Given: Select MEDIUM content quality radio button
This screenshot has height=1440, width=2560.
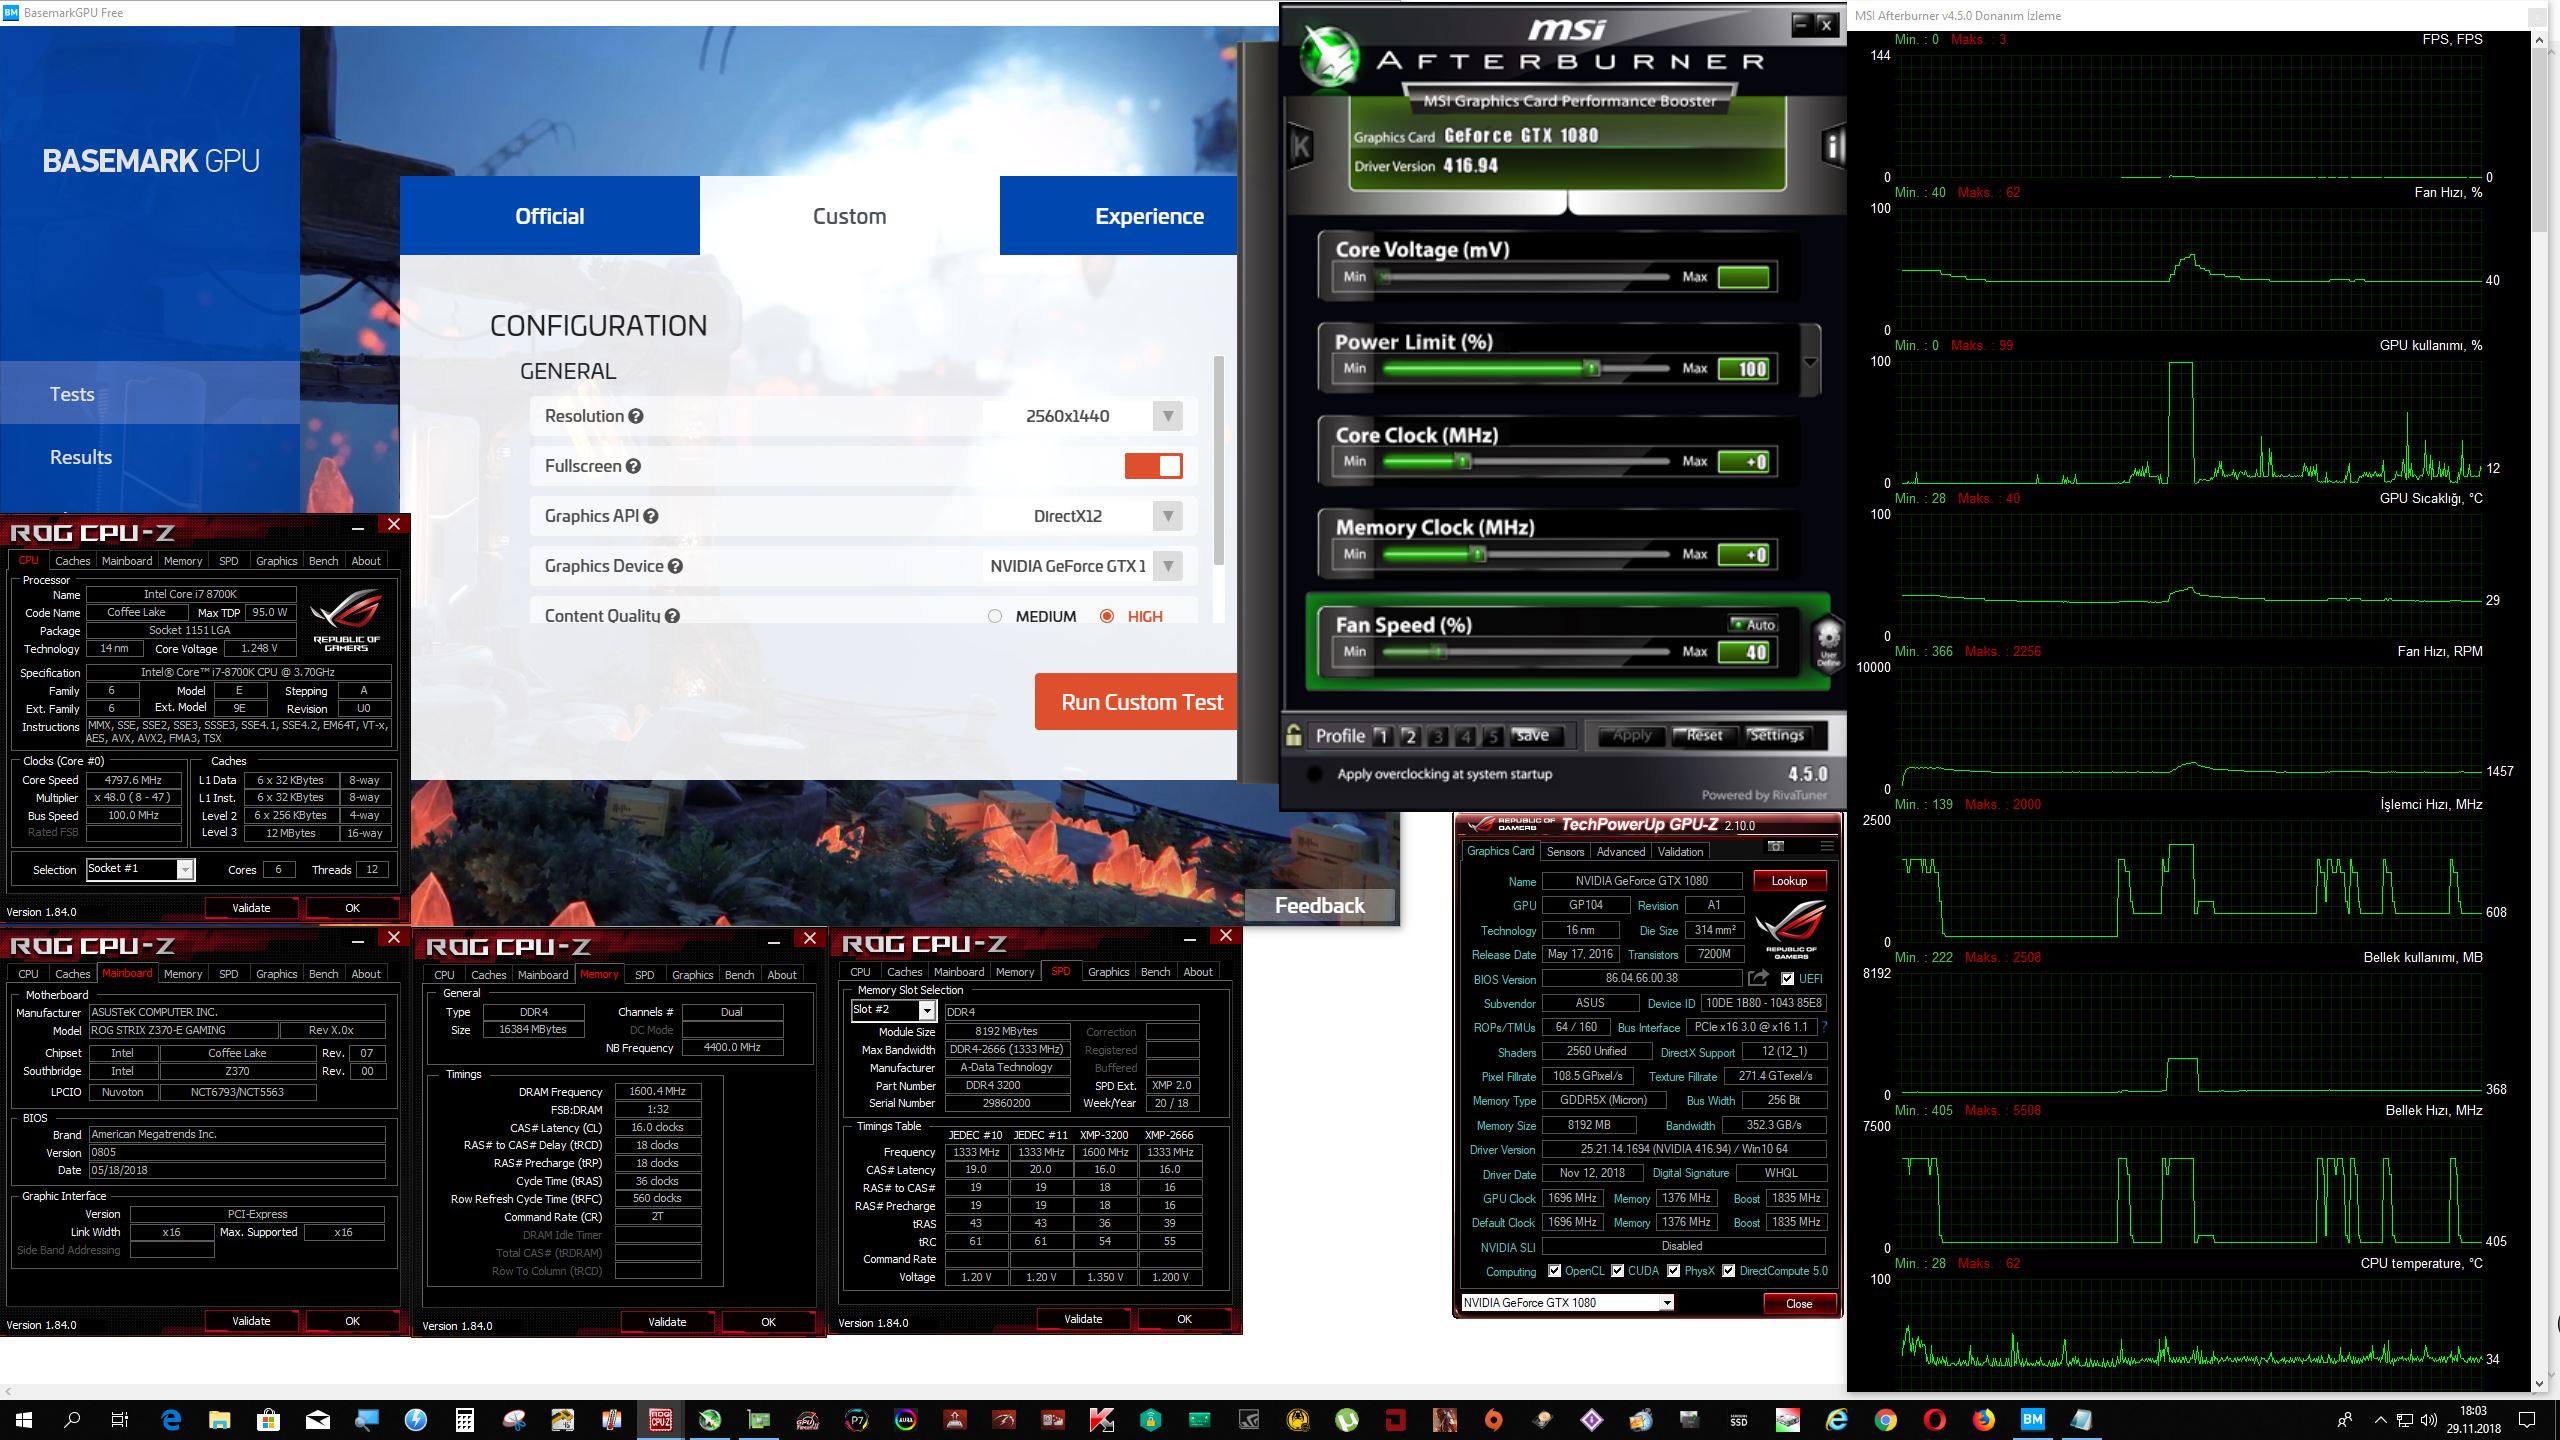Looking at the screenshot, I should tap(995, 616).
